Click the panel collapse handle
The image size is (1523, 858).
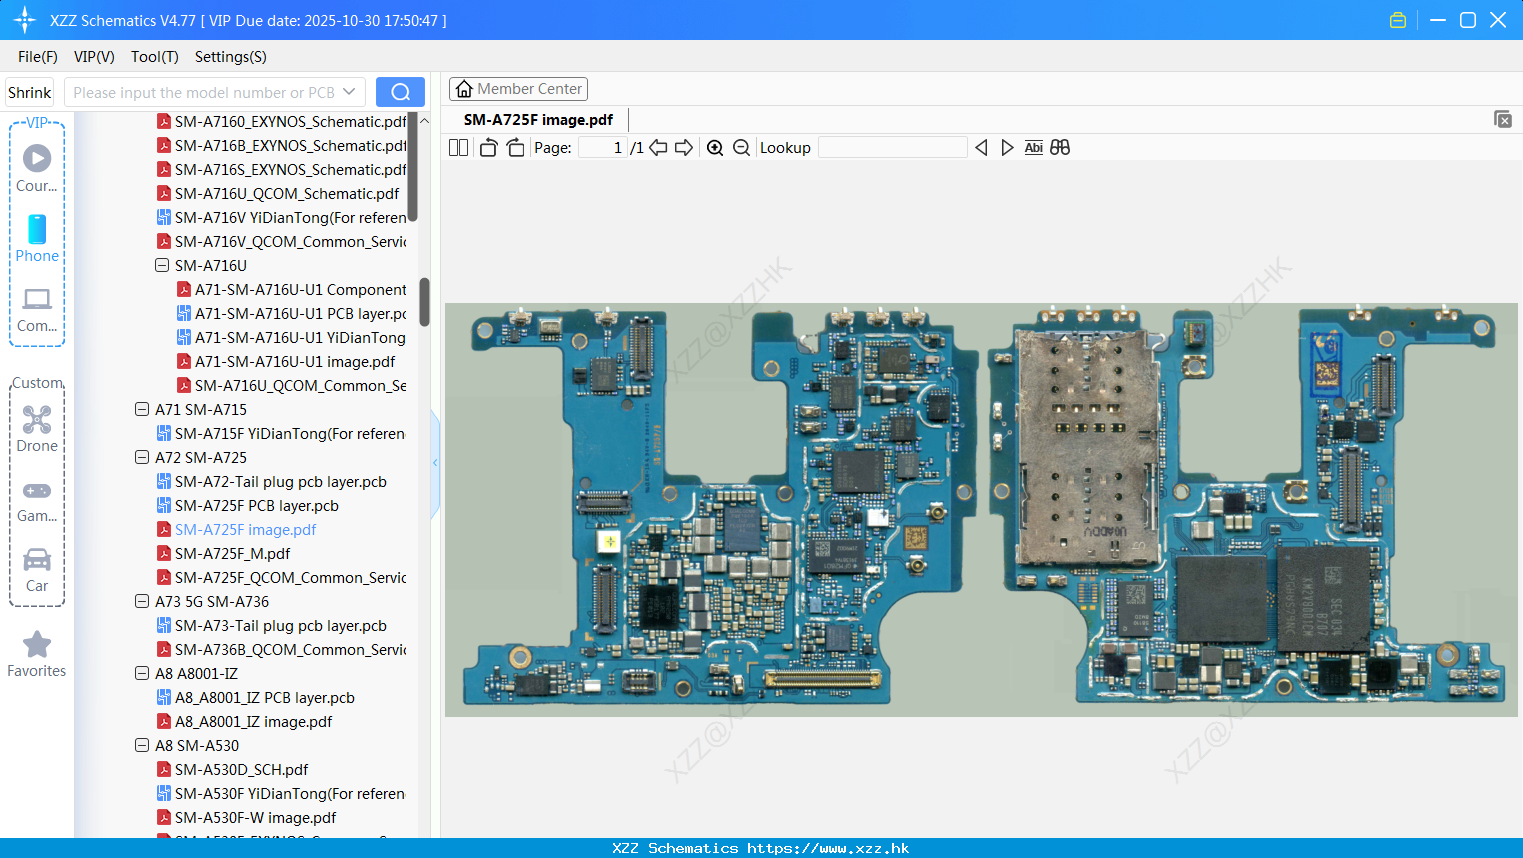point(435,463)
